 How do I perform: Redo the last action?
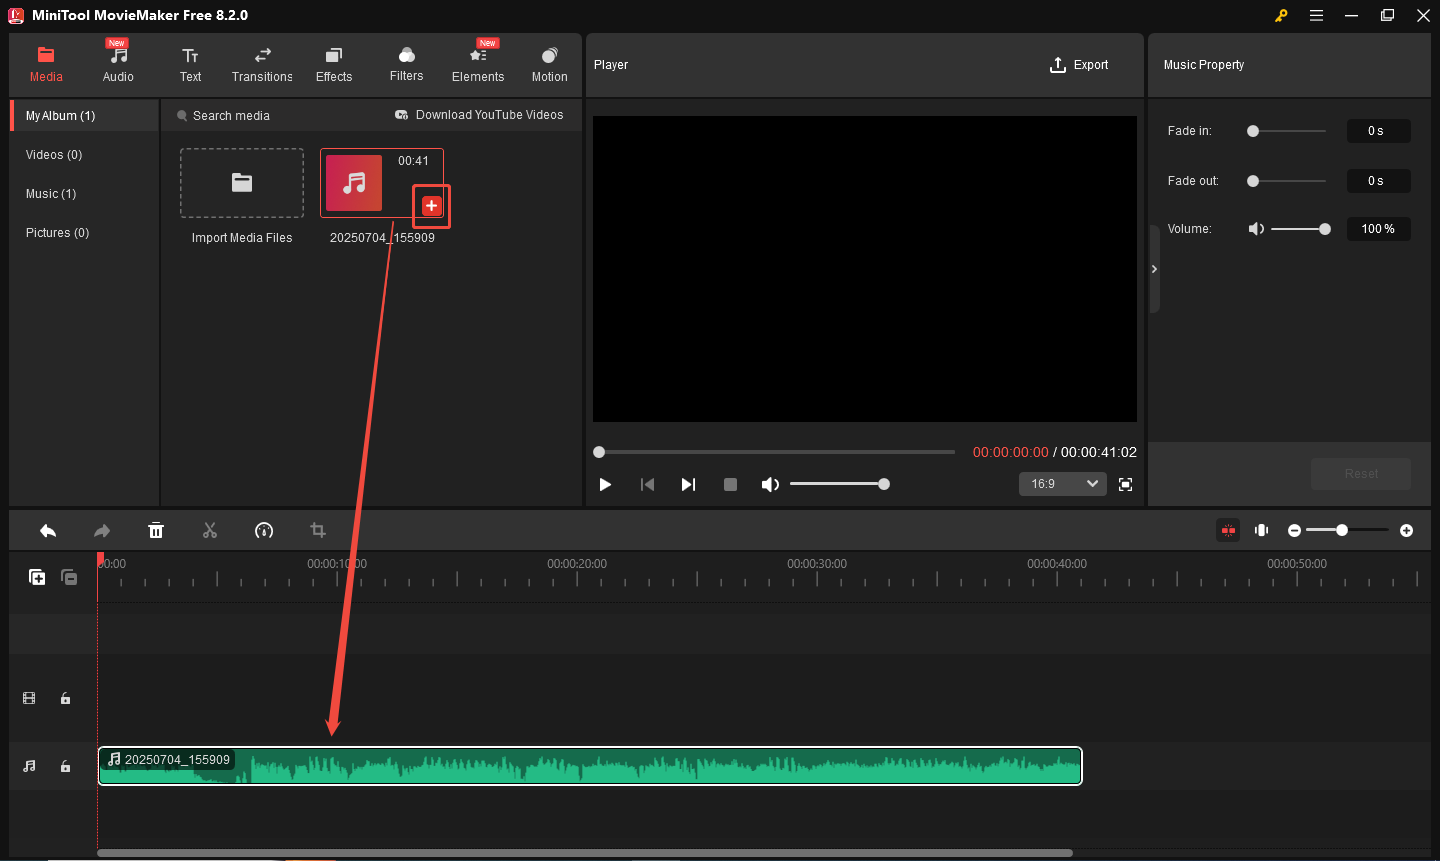102,530
